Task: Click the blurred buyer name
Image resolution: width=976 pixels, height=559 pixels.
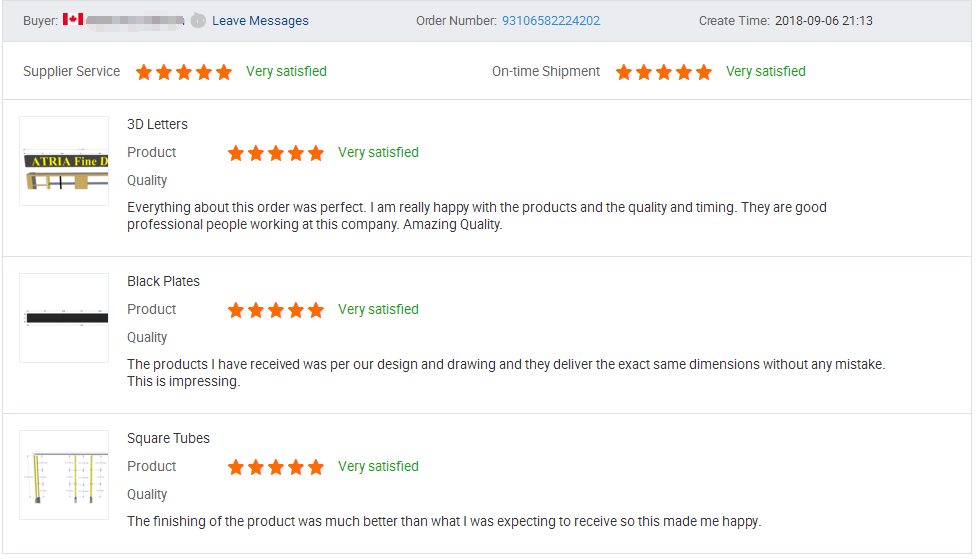Action: 135,21
